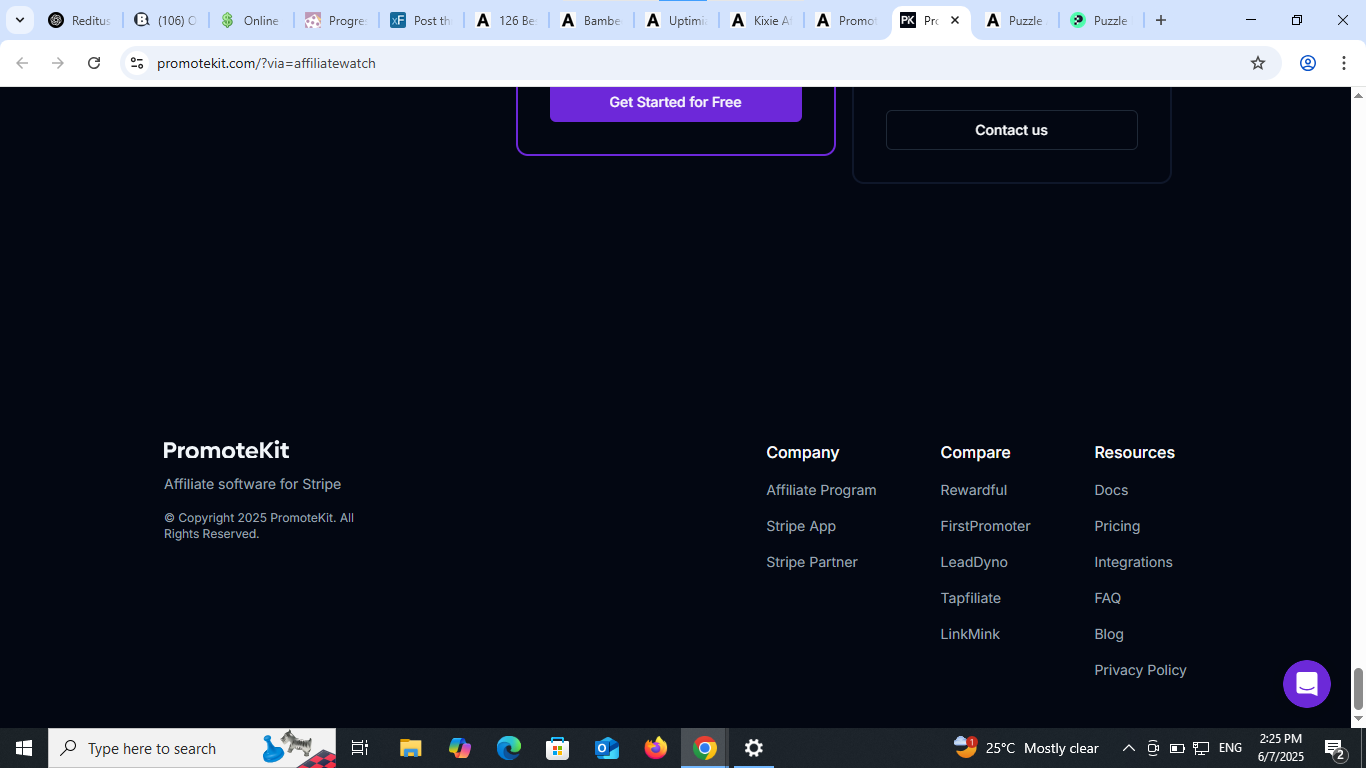Open the Blog link
The width and height of the screenshot is (1366, 768).
pos(1109,634)
